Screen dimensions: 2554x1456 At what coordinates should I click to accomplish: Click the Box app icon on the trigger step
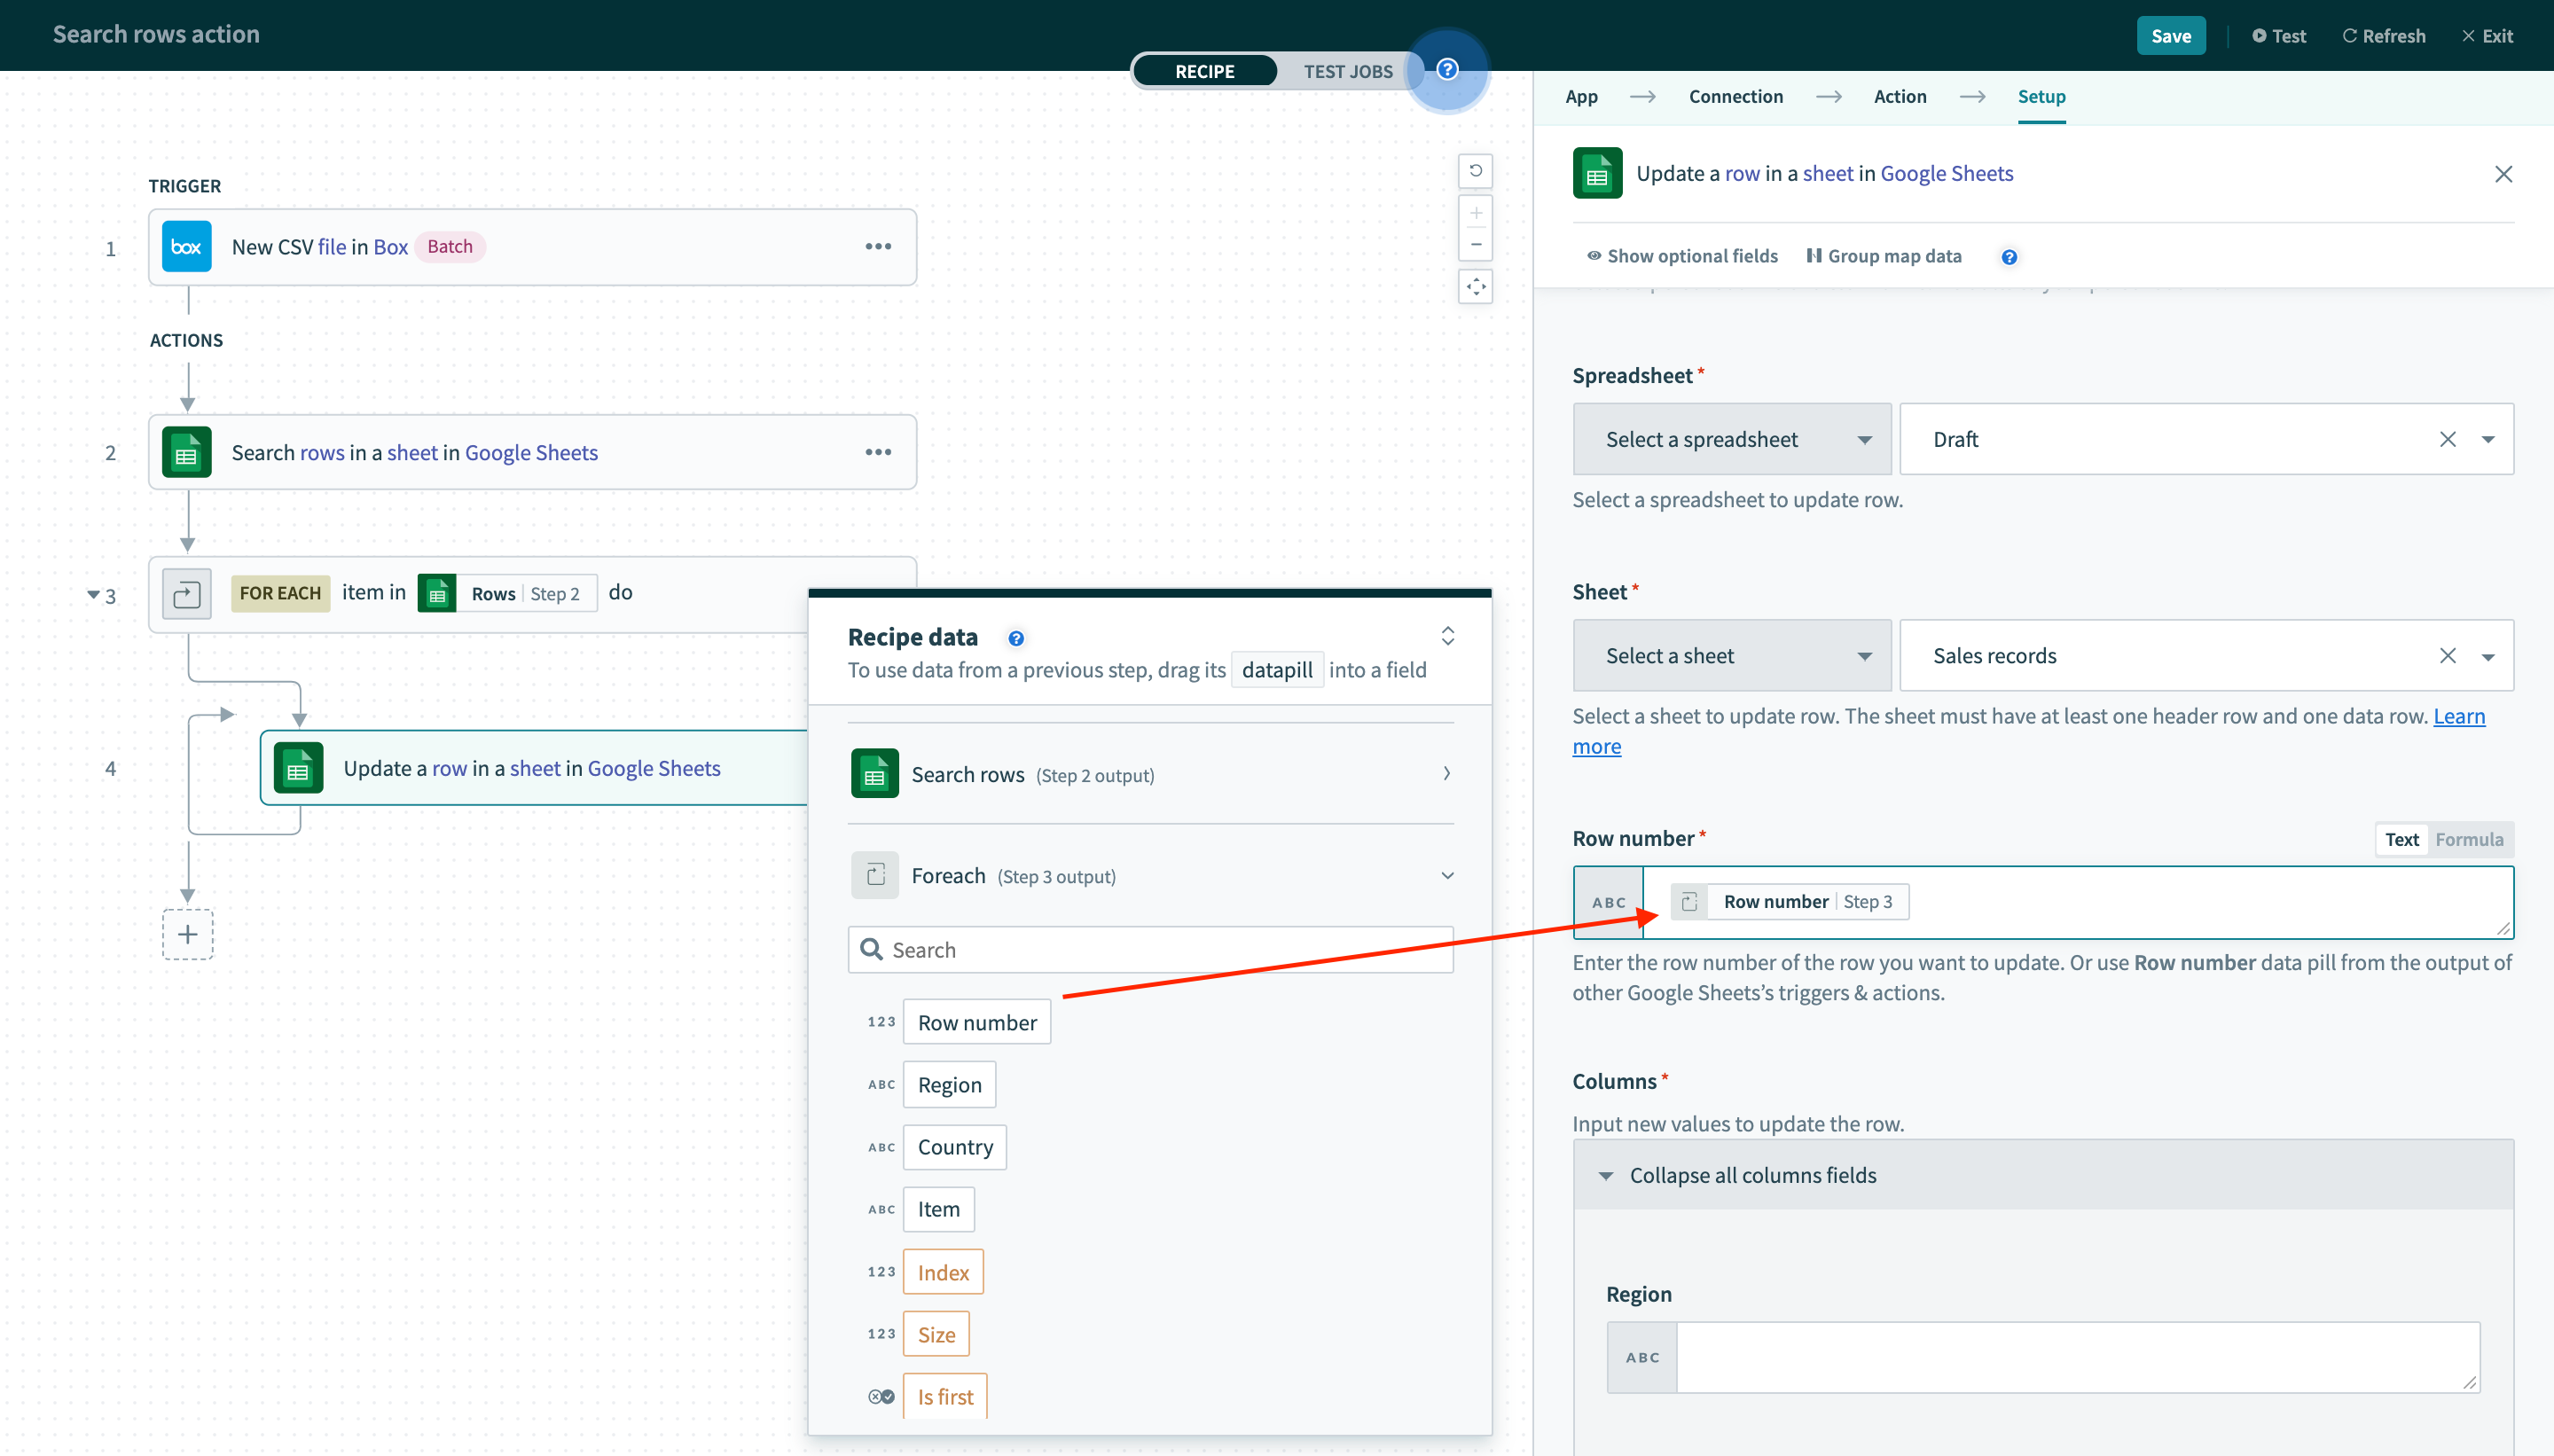186,246
